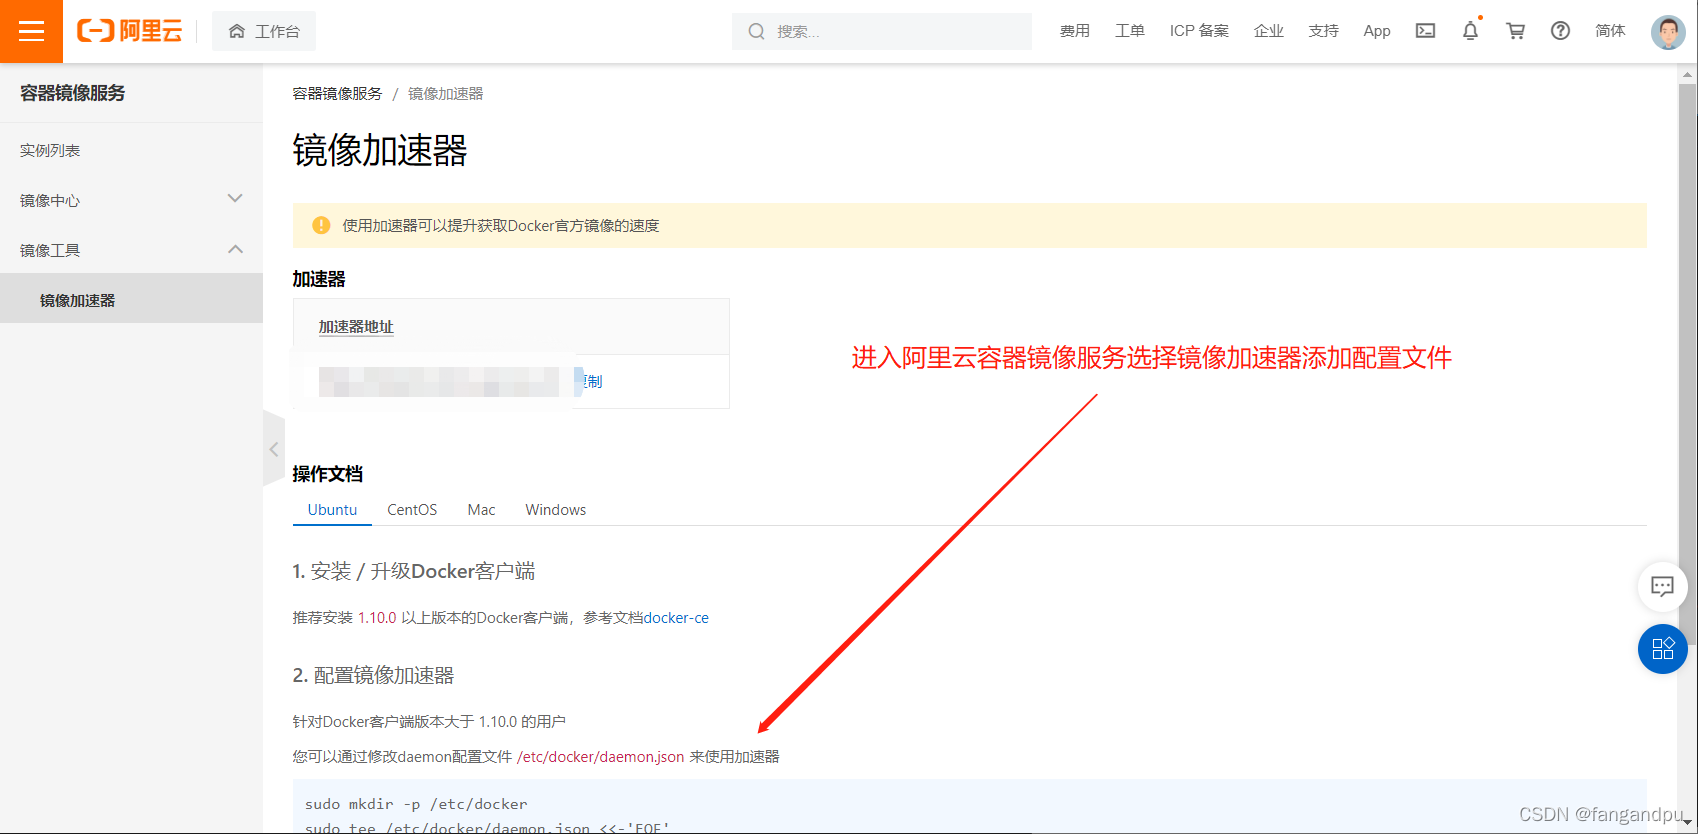Image resolution: width=1698 pixels, height=834 pixels.
Task: Switch to the Mac tab
Action: 481,509
